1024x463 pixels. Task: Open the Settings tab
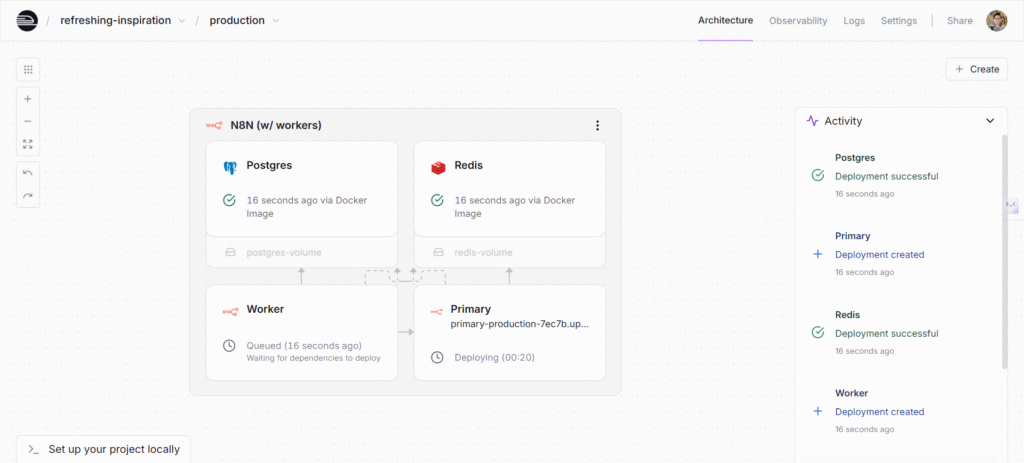click(x=899, y=21)
